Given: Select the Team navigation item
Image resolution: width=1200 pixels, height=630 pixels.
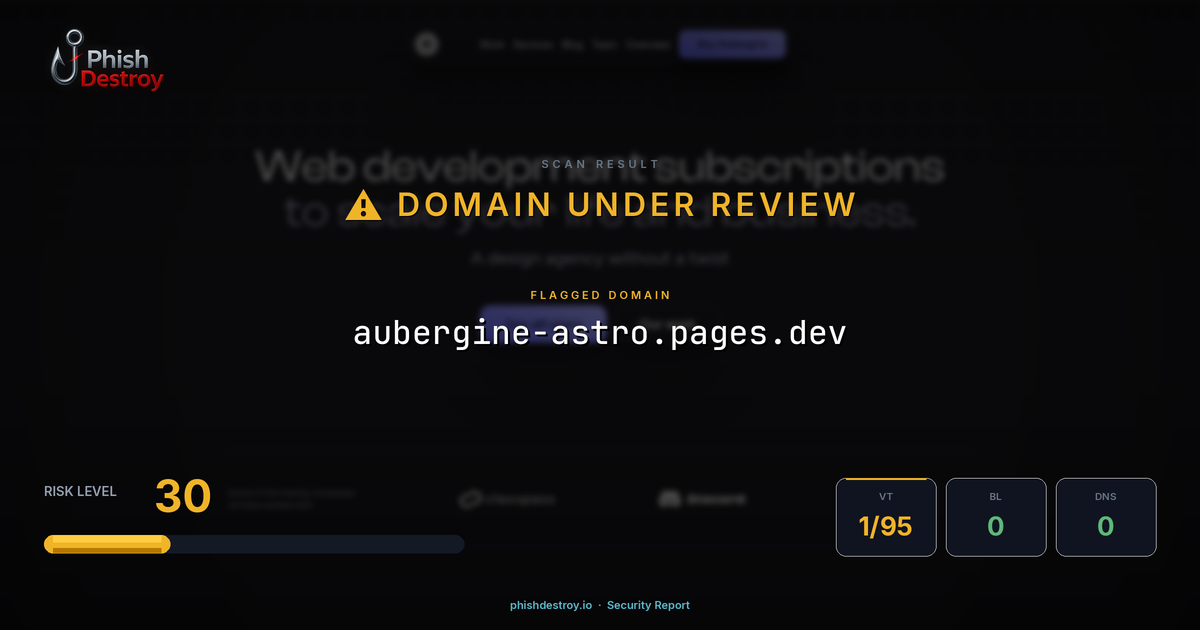Looking at the screenshot, I should 604,44.
